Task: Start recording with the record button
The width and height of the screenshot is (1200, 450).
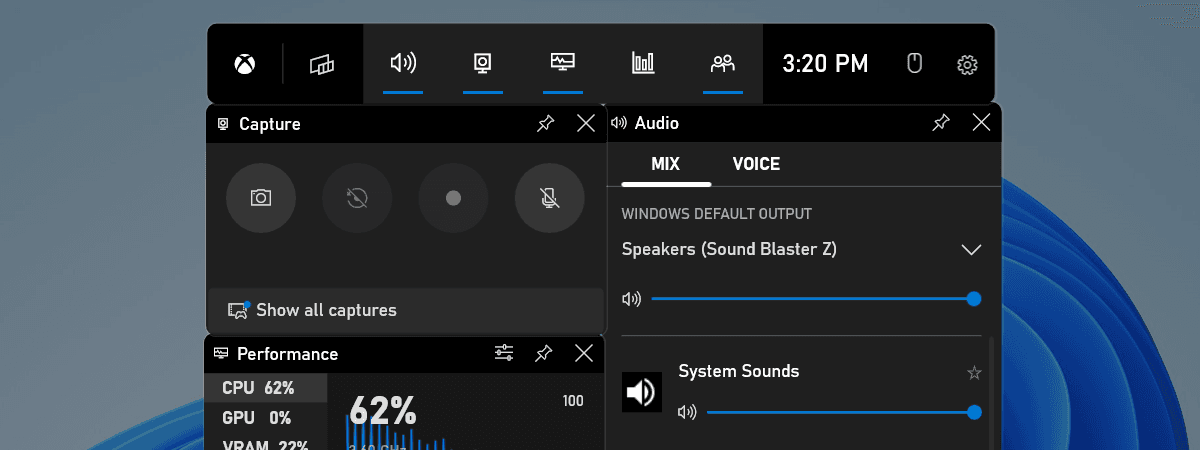Action: pos(453,198)
